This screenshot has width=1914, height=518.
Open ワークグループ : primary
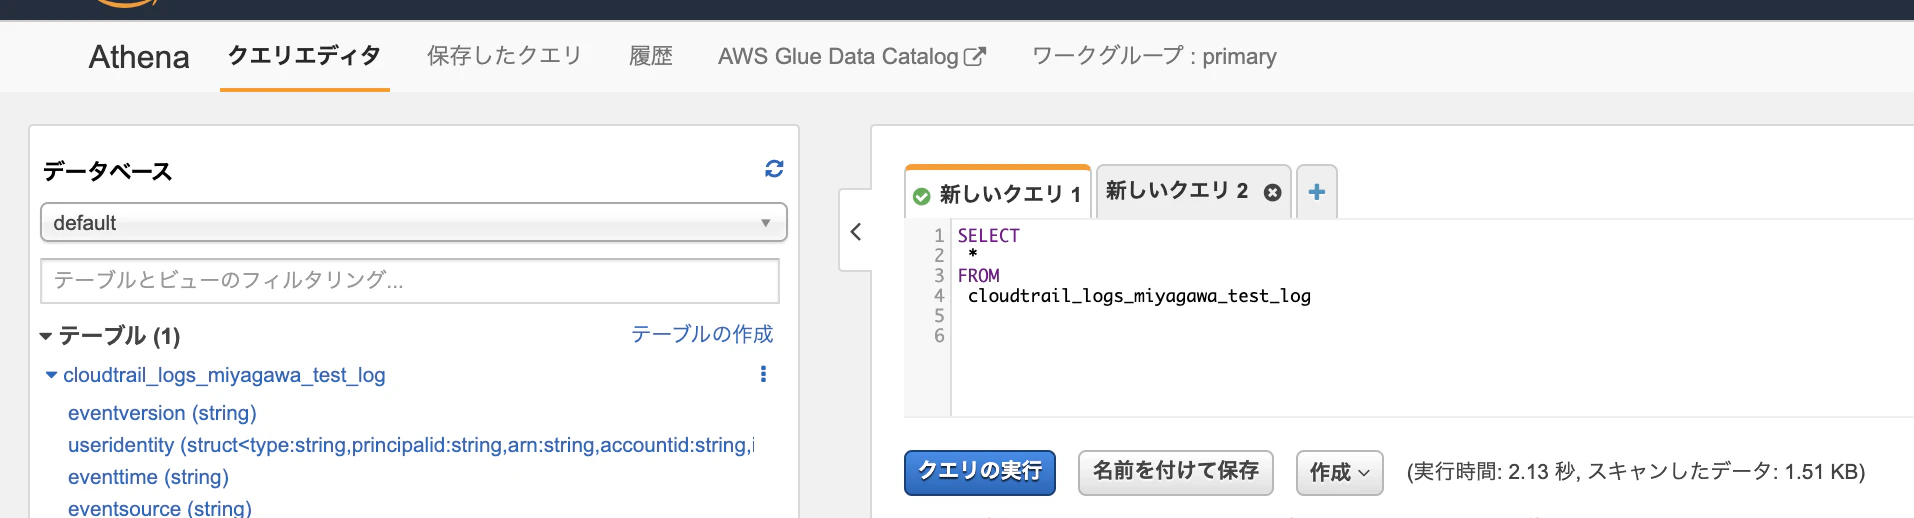pyautogui.click(x=1154, y=56)
